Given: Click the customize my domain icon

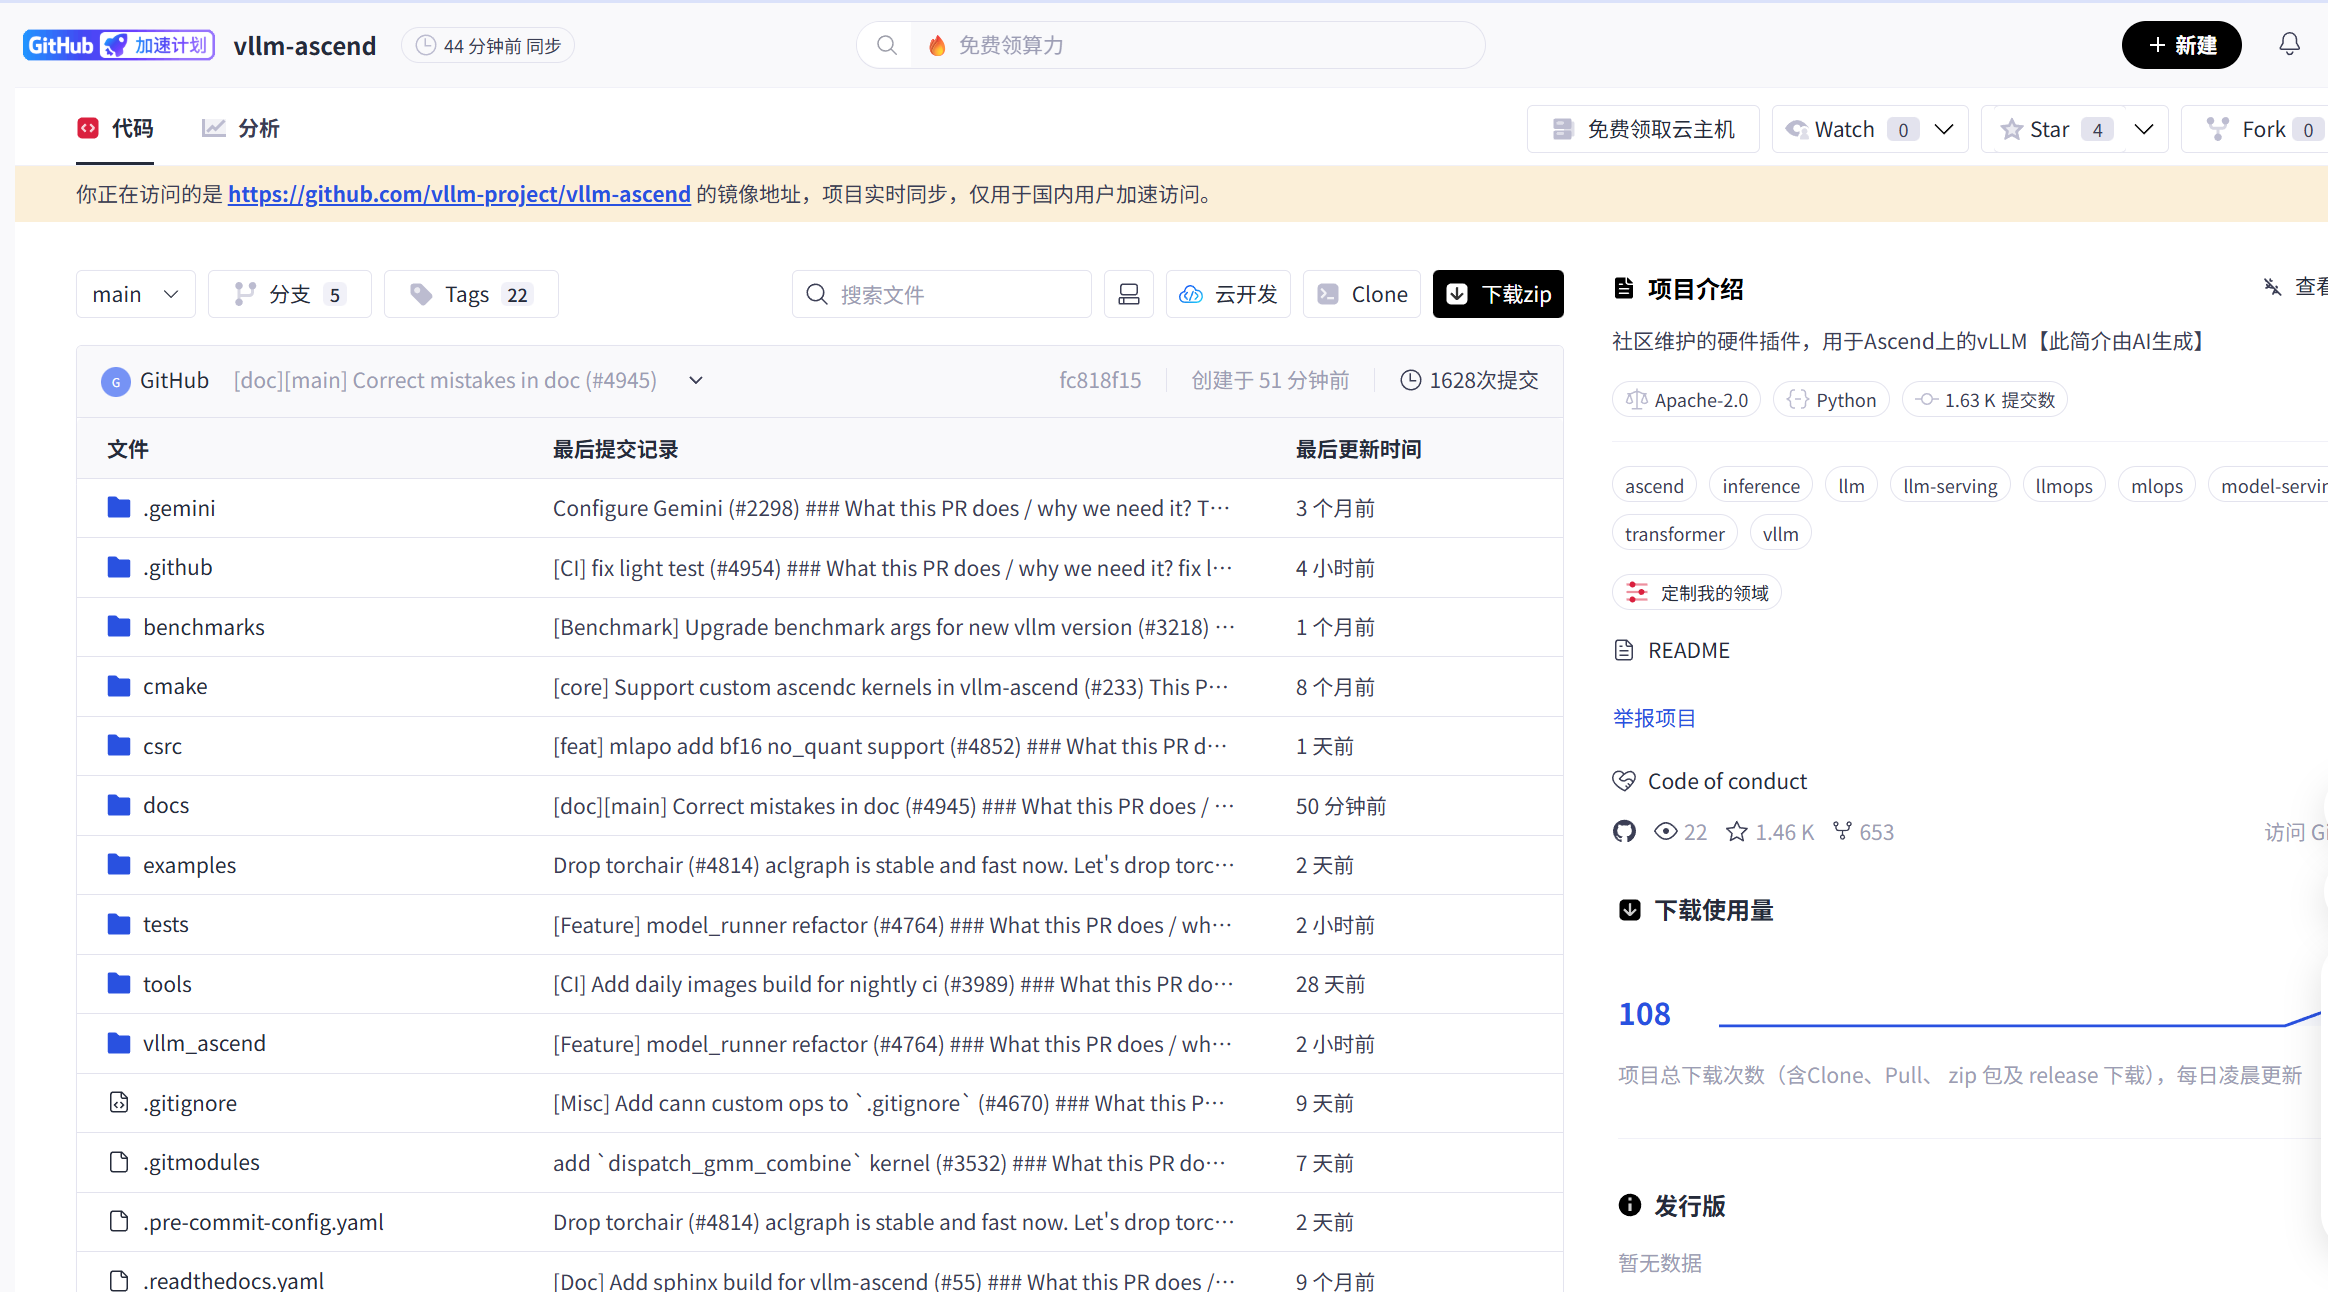Looking at the screenshot, I should [1637, 593].
